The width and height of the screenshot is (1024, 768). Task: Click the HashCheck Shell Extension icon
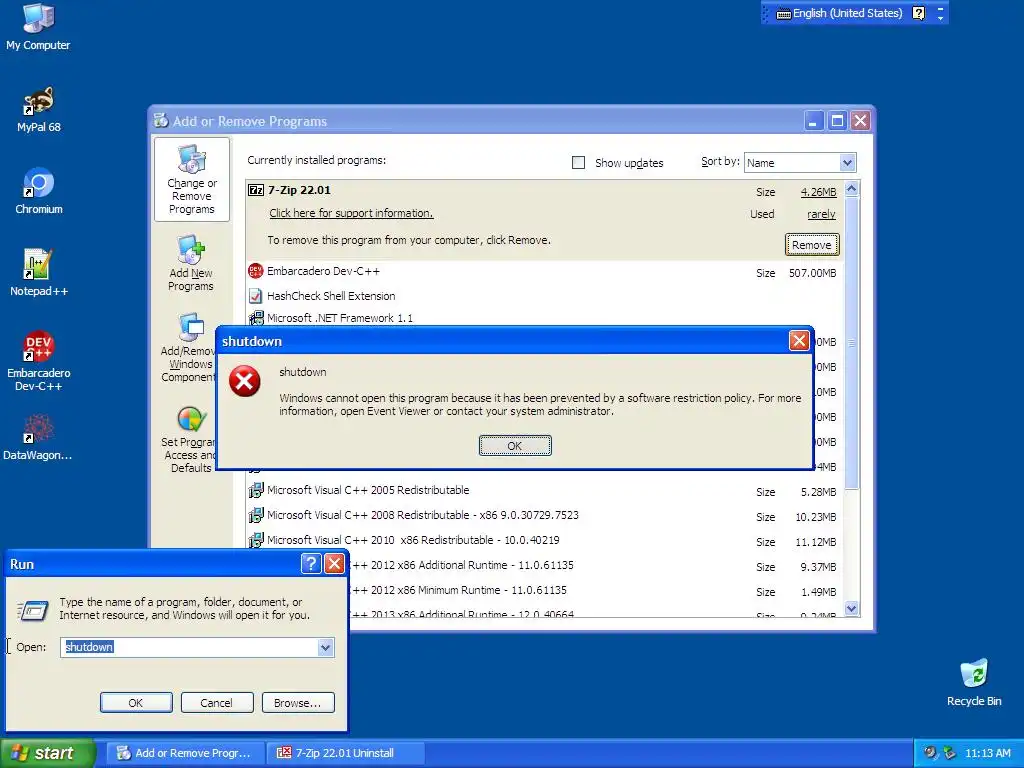(x=256, y=296)
